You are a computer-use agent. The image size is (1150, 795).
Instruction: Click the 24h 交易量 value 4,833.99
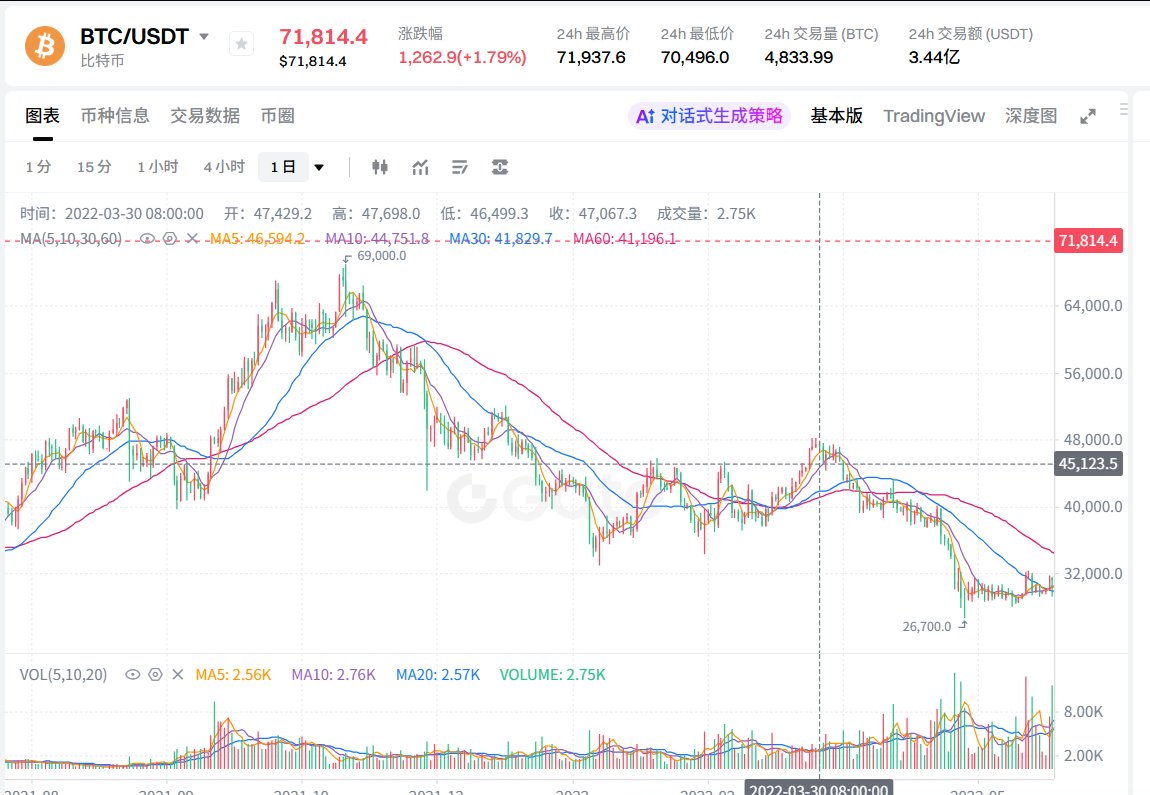point(799,57)
